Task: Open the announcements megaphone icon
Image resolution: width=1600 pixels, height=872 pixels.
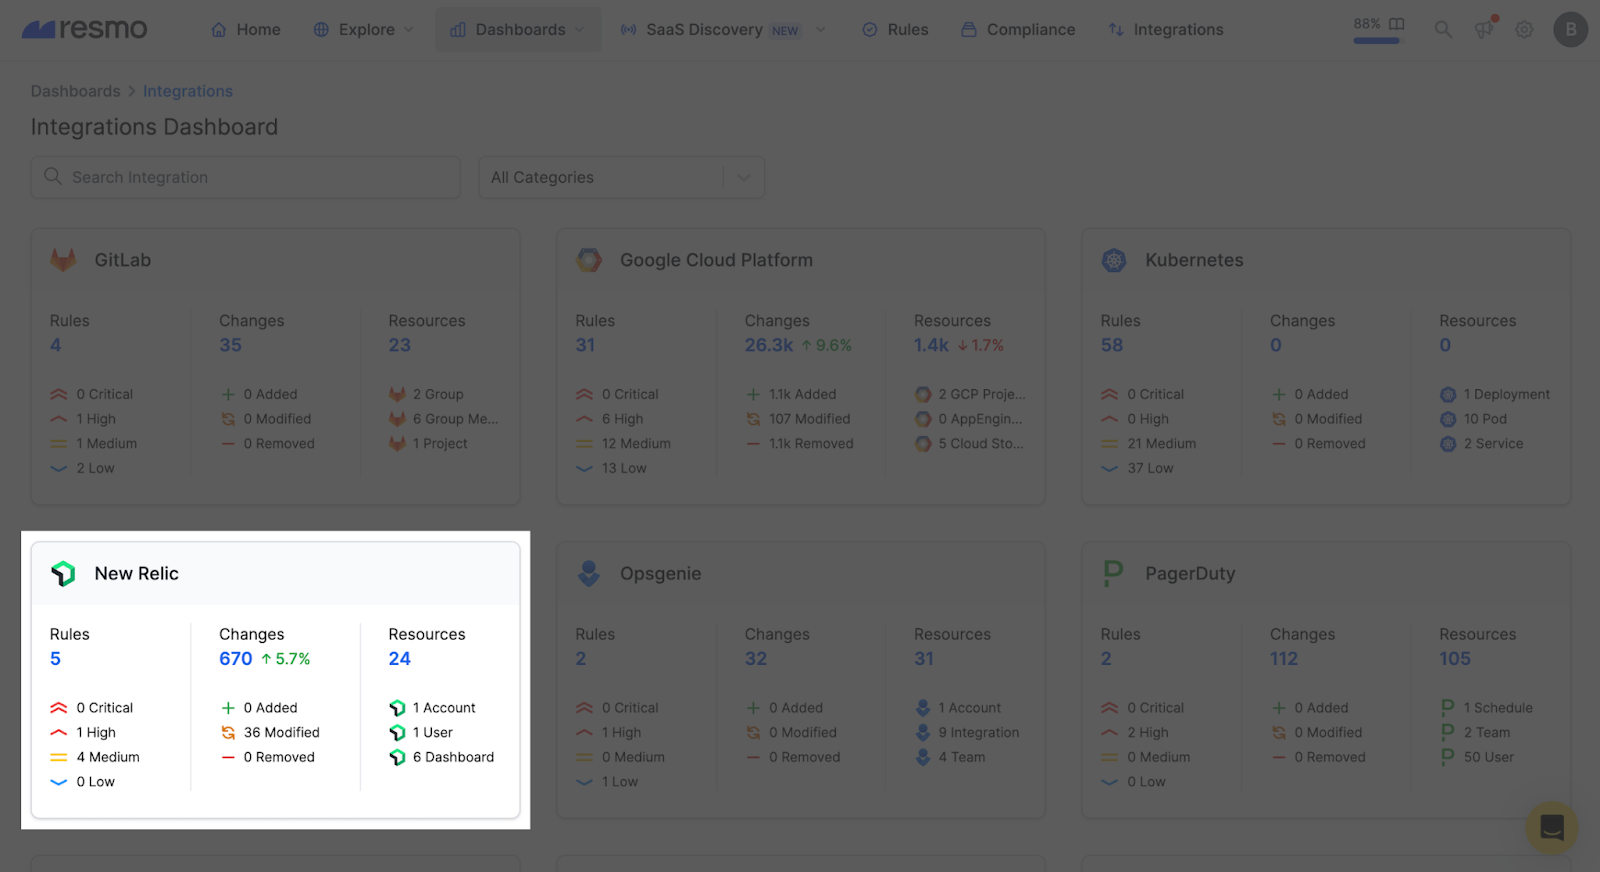Action: tap(1484, 30)
